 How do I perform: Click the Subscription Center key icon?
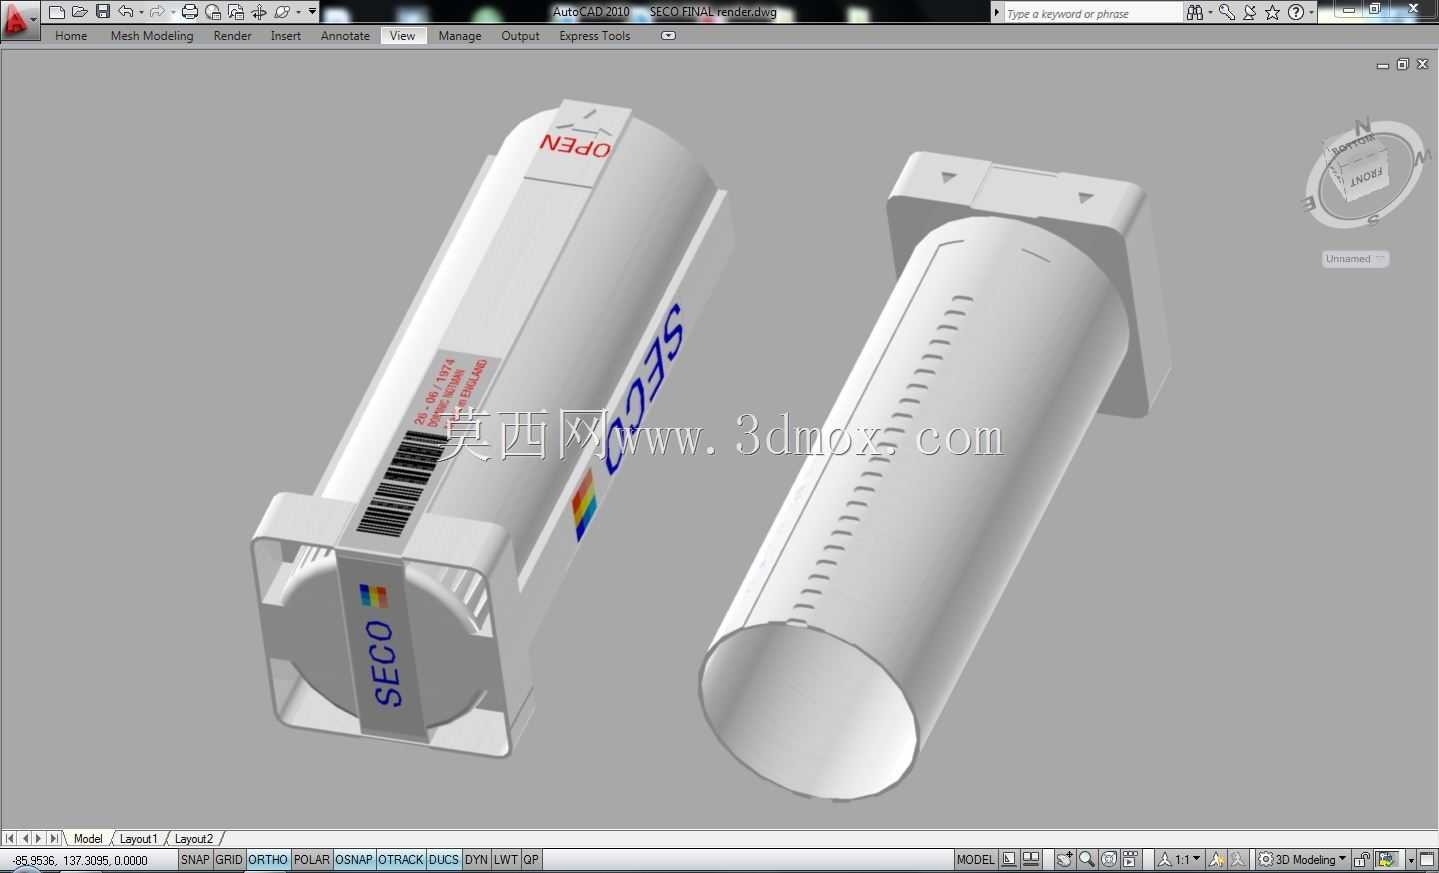click(x=1227, y=12)
